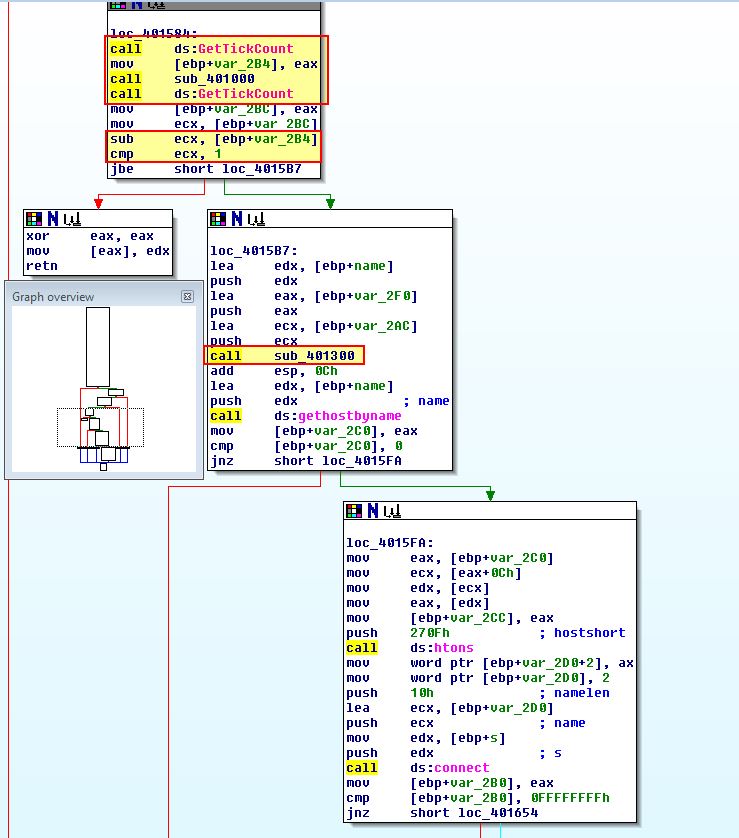The height and width of the screenshot is (838, 739).
Task: Select 'mov [ebp+var_2B4], eax' instruction
Action: (x=214, y=64)
